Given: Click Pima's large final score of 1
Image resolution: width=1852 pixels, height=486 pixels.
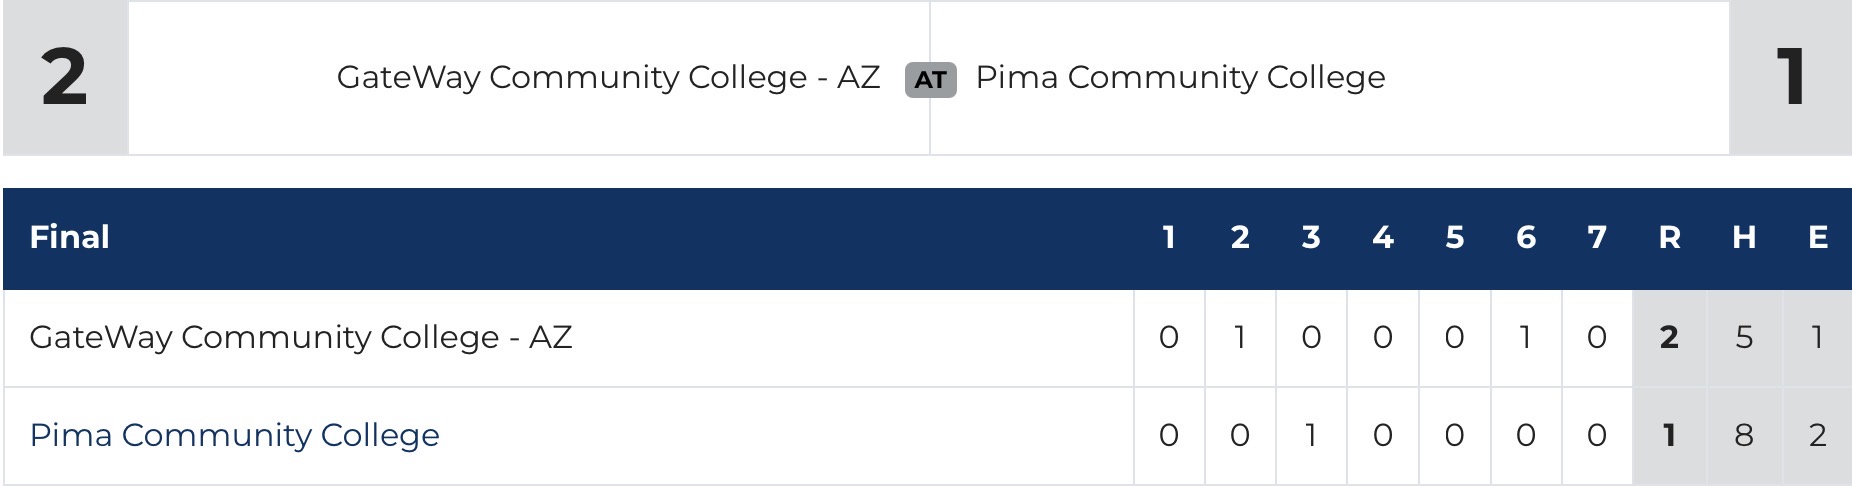Looking at the screenshot, I should (1791, 77).
